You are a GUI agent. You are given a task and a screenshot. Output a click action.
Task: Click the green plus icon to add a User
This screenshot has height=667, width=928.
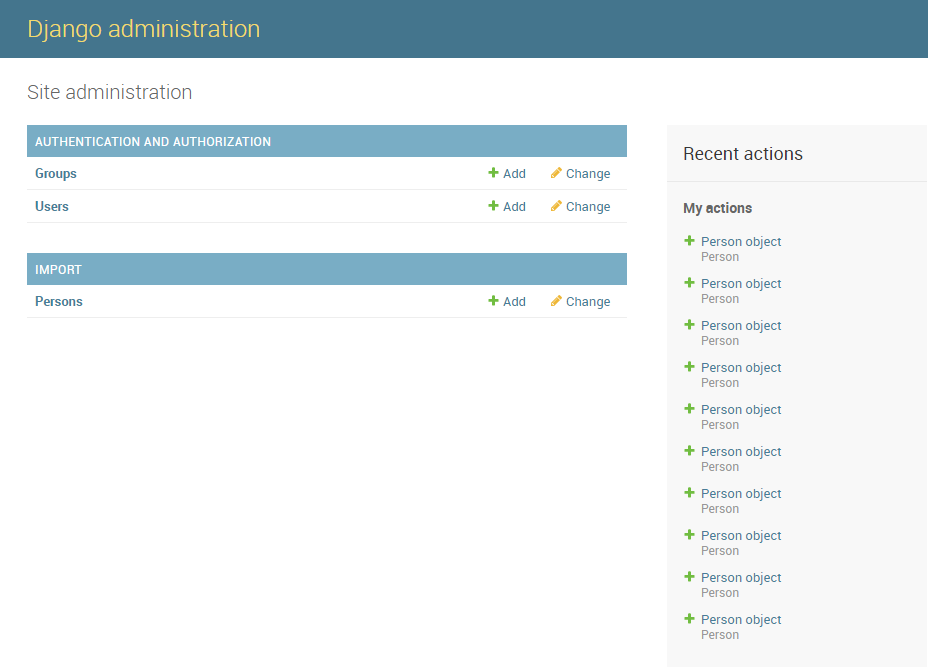(492, 206)
